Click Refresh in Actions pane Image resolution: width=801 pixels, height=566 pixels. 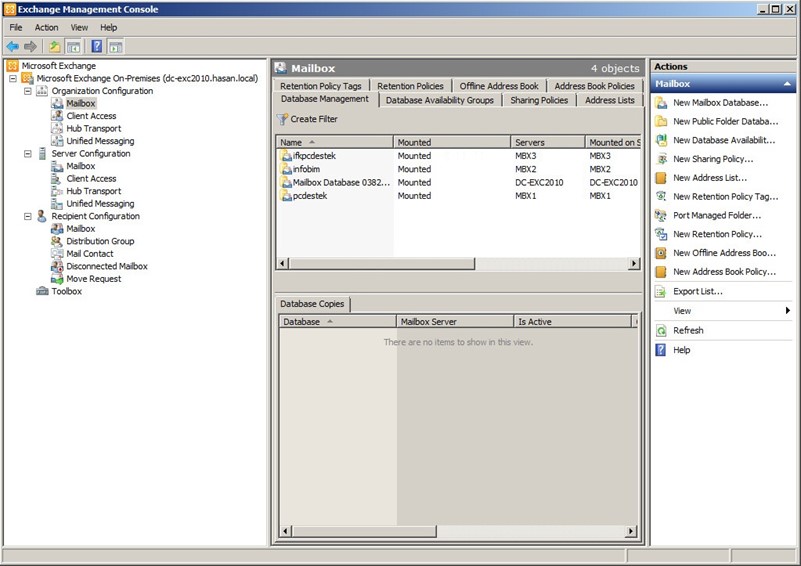tap(688, 331)
